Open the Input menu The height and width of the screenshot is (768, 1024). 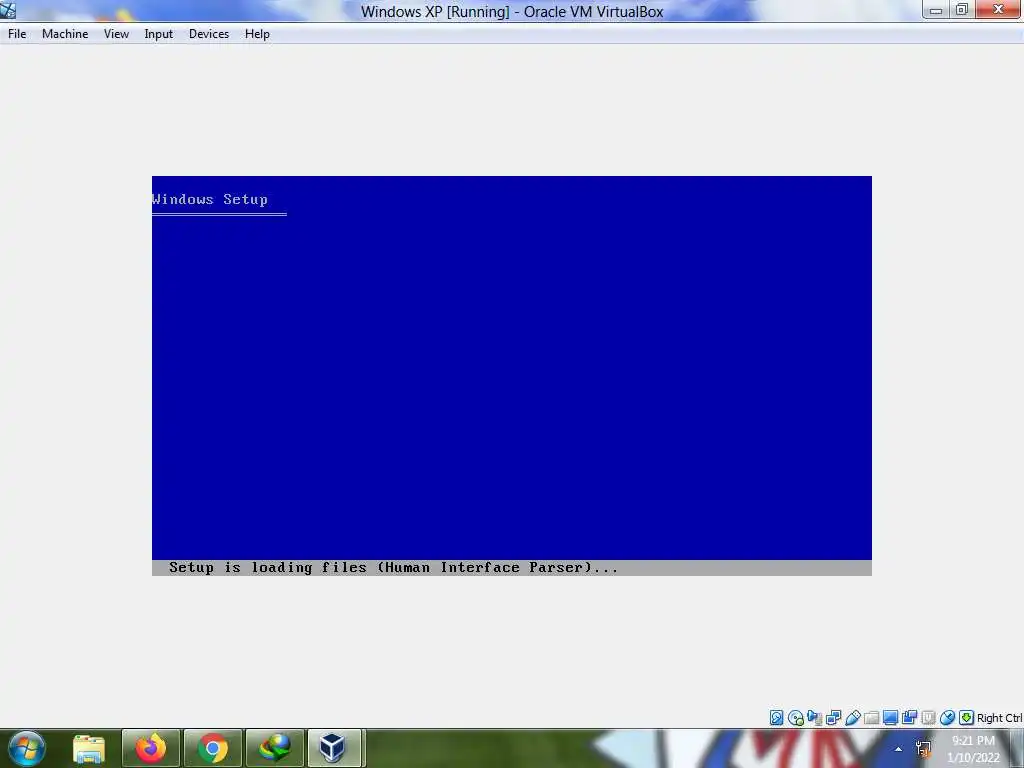pos(159,34)
